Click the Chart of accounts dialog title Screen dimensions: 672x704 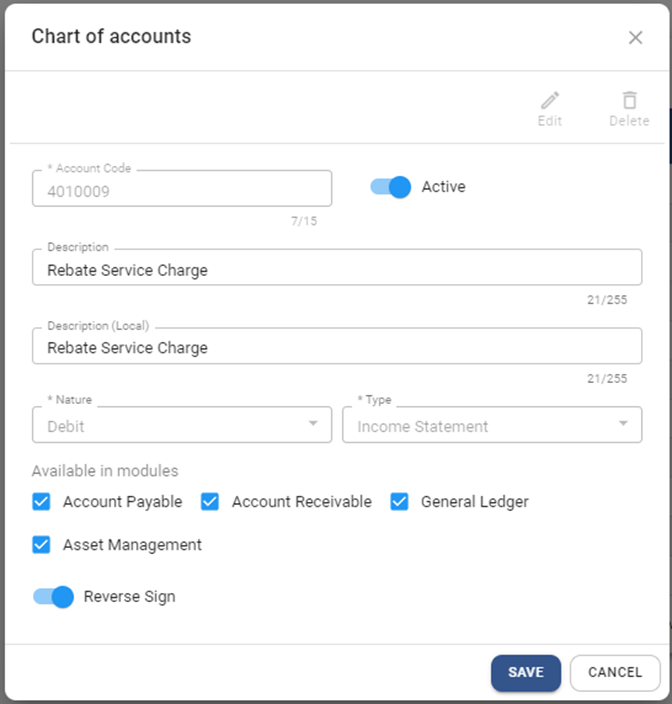pyautogui.click(x=111, y=37)
